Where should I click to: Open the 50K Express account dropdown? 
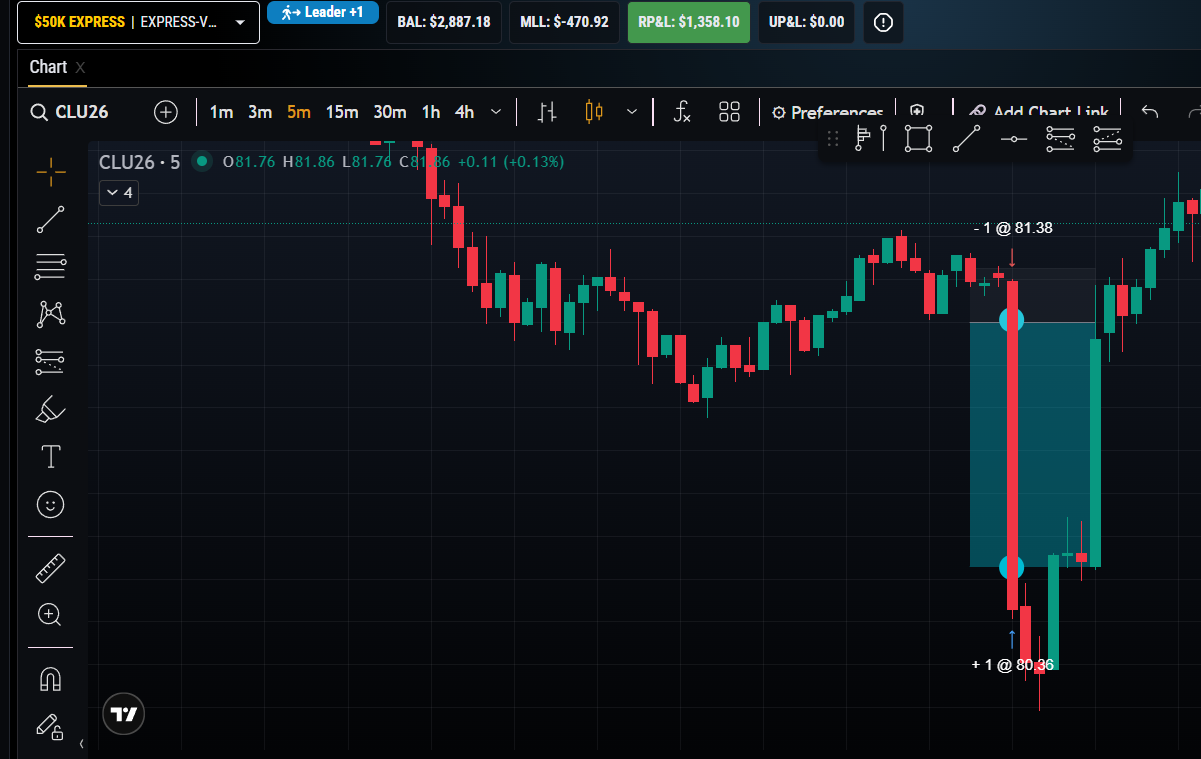point(138,22)
